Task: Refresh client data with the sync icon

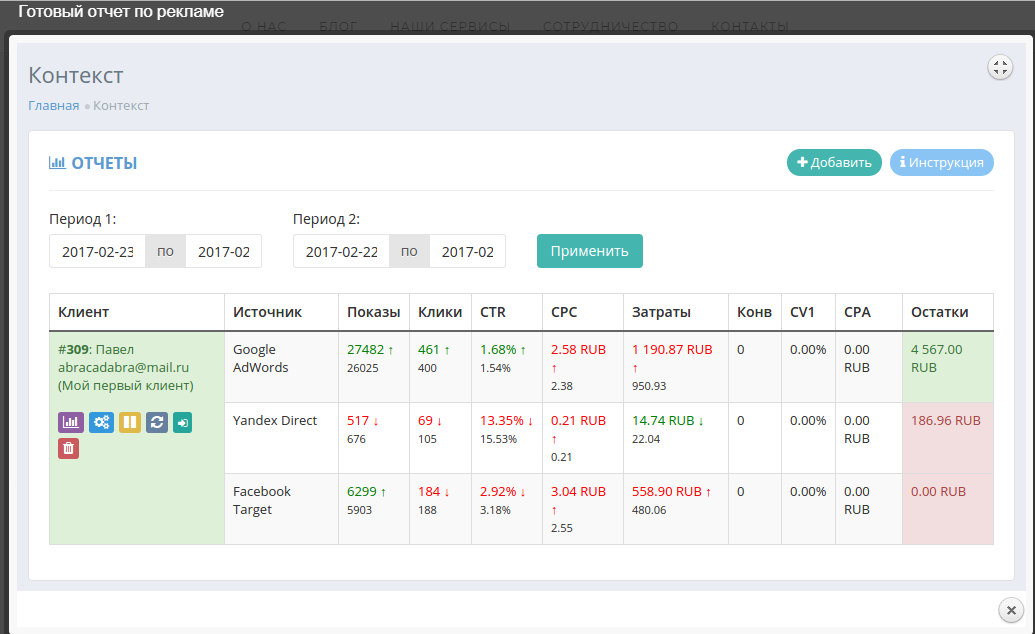Action: click(x=157, y=423)
